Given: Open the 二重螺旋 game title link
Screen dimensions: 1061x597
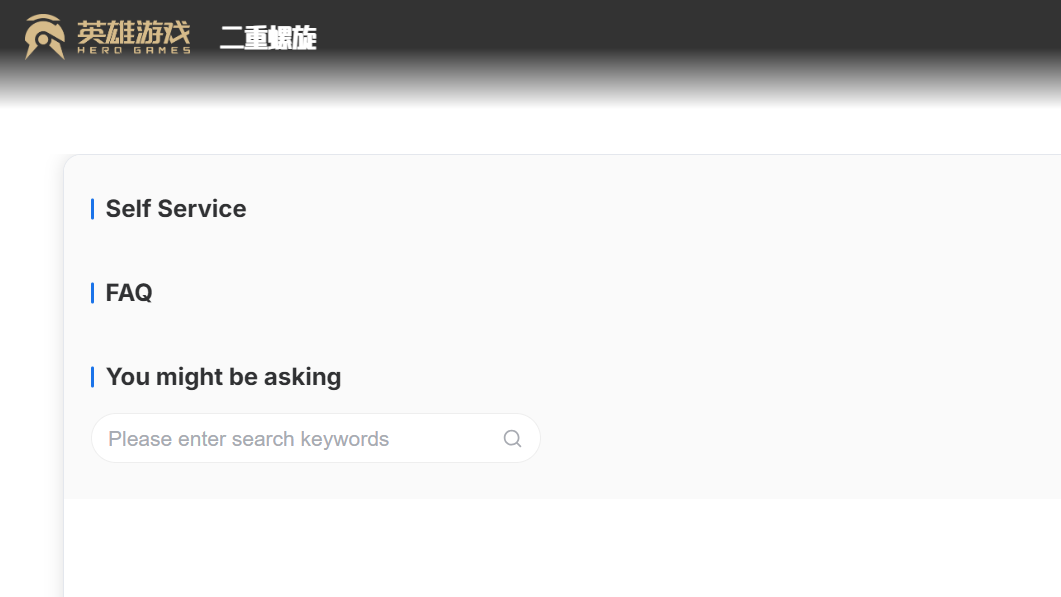Looking at the screenshot, I should point(268,38).
